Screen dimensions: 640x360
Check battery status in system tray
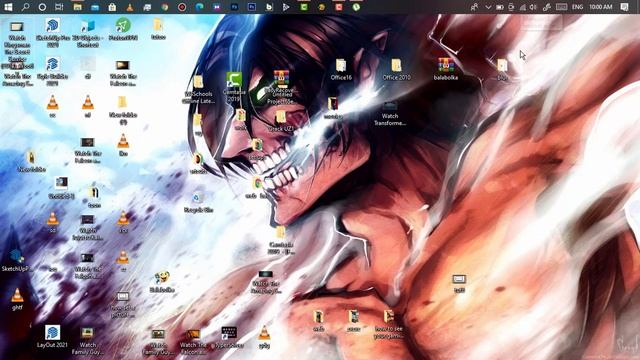pos(500,7)
